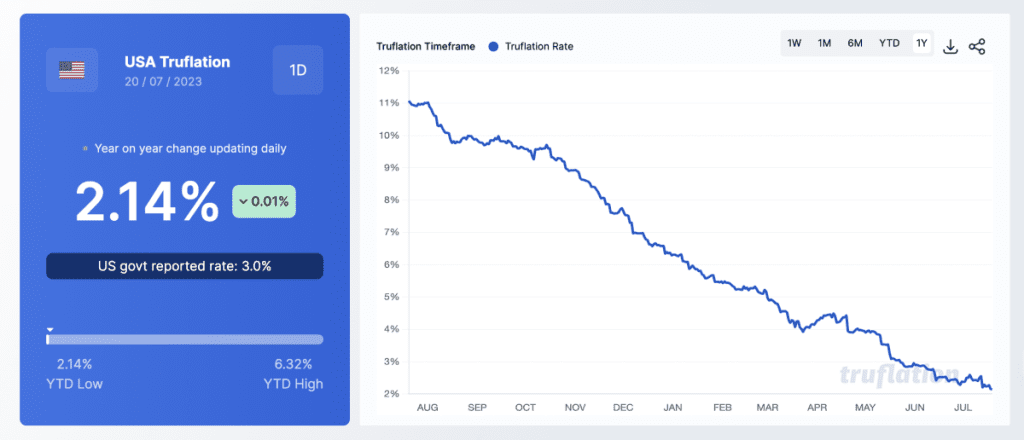Click the share chart icon
This screenshot has width=1024, height=440.
click(x=976, y=46)
